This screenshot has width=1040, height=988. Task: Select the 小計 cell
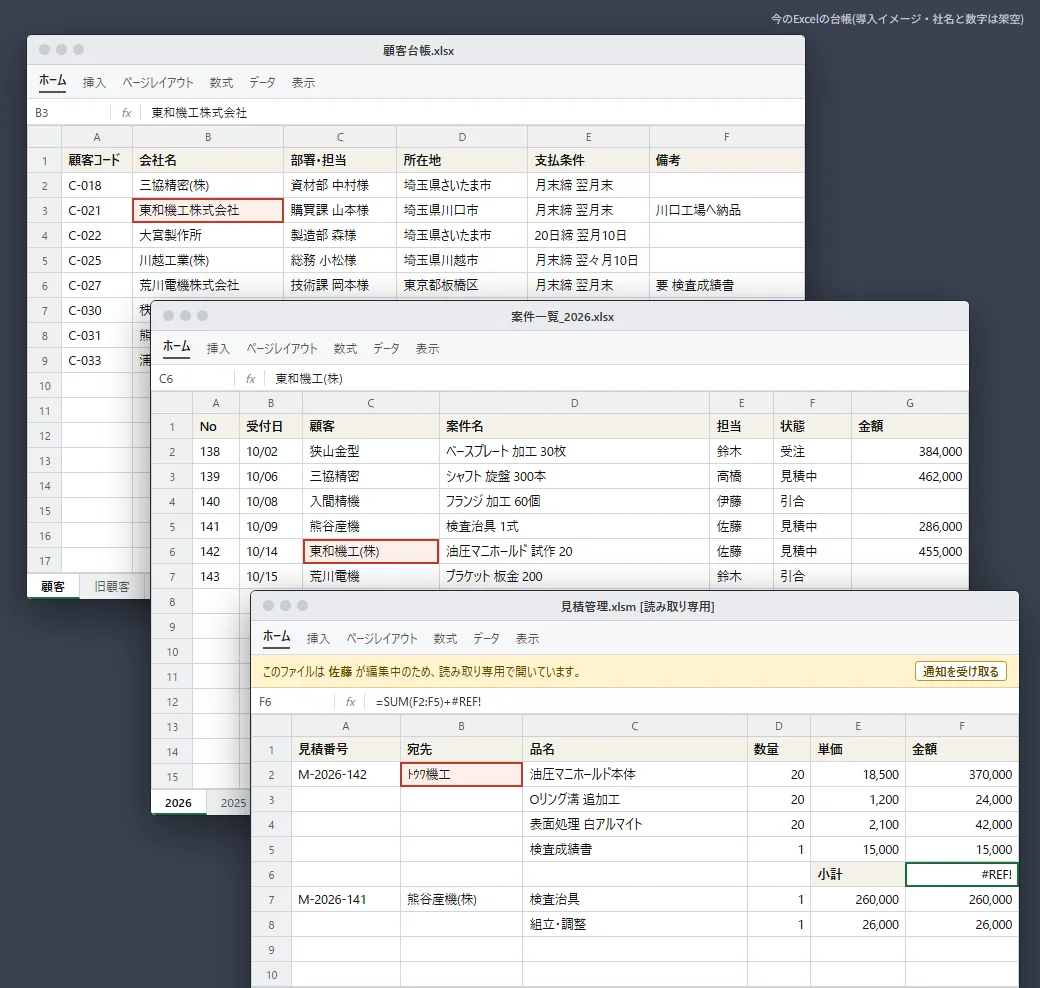pyautogui.click(x=858, y=875)
